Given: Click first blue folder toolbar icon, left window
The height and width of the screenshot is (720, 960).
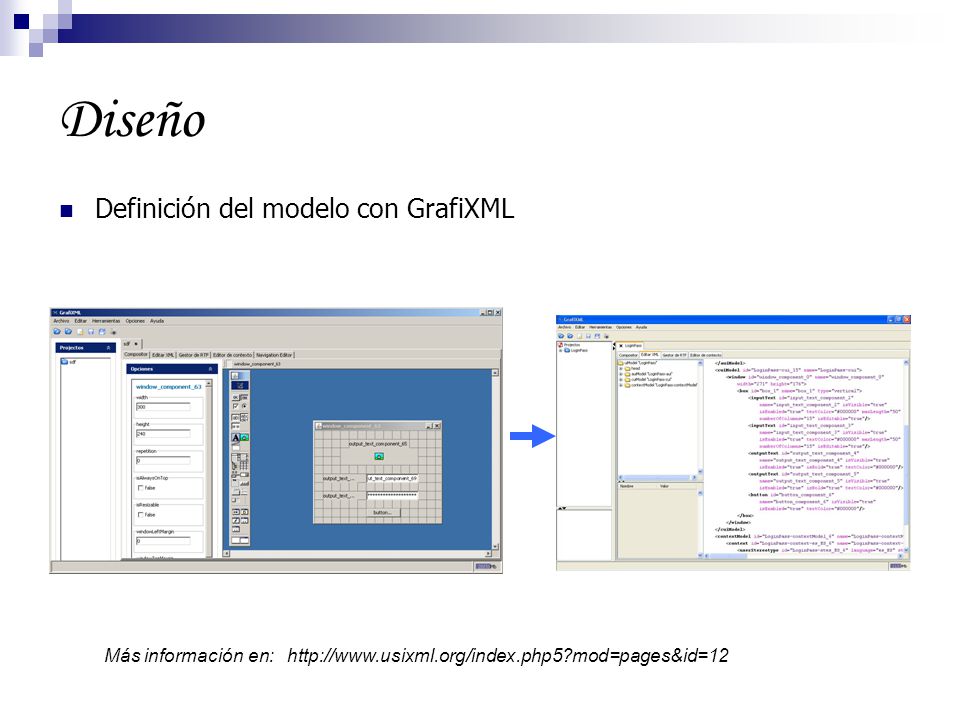Looking at the screenshot, I should pyautogui.click(x=57, y=331).
